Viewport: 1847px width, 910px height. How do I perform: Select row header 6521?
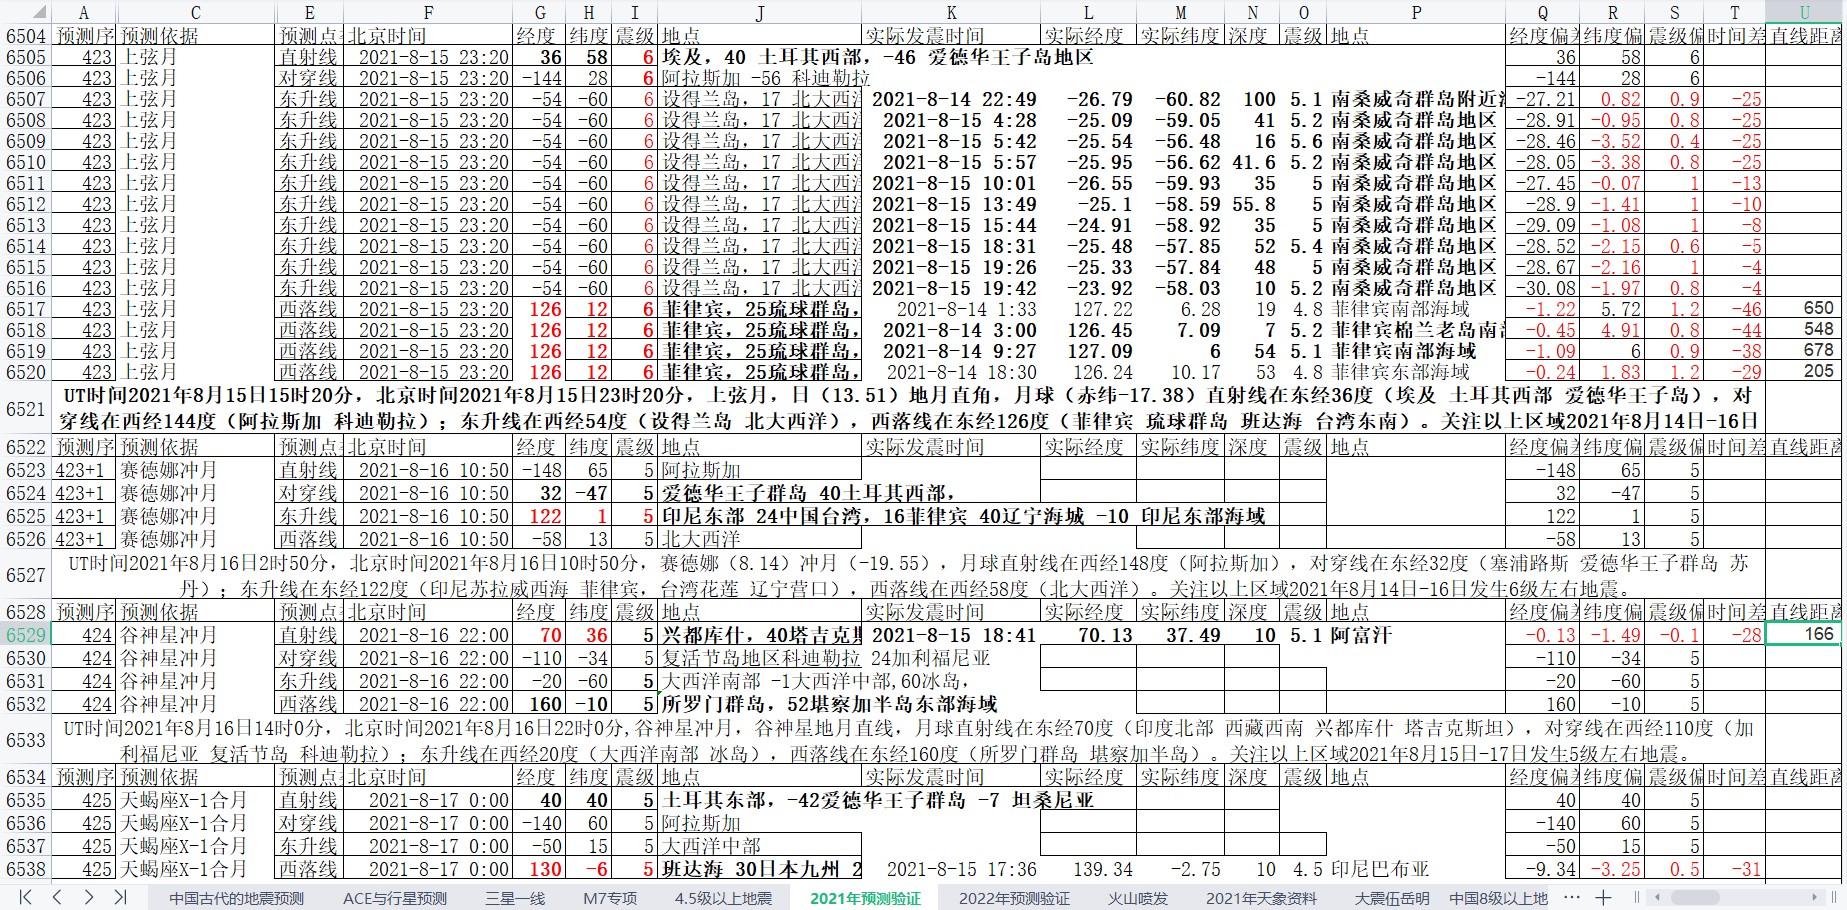coord(25,409)
